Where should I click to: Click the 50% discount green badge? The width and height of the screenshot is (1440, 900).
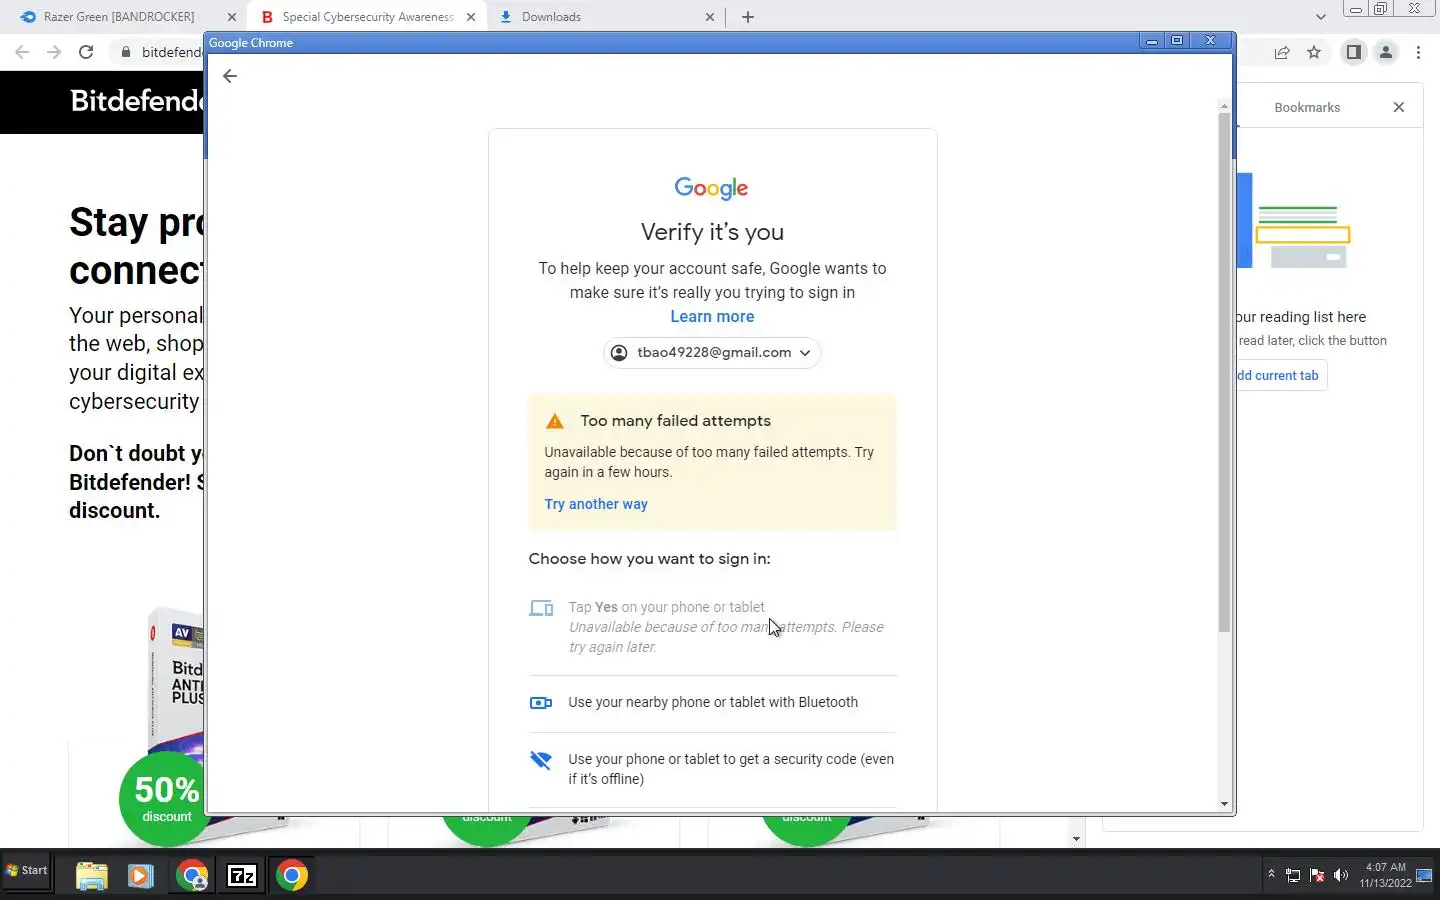tap(166, 800)
